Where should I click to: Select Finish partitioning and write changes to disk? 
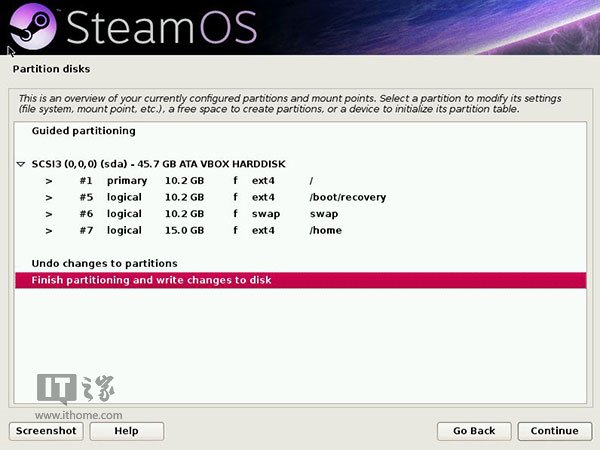pos(301,280)
